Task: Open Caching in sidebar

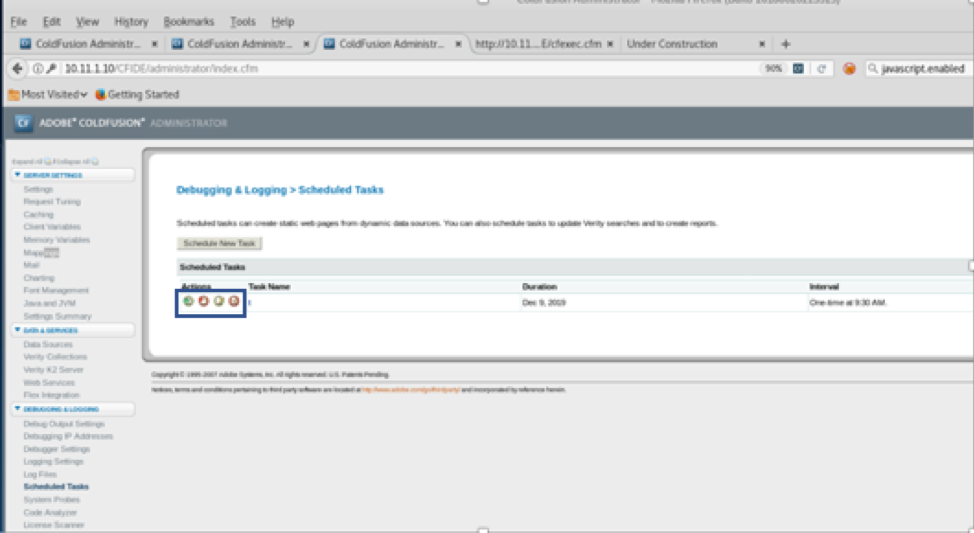Action: 39,214
